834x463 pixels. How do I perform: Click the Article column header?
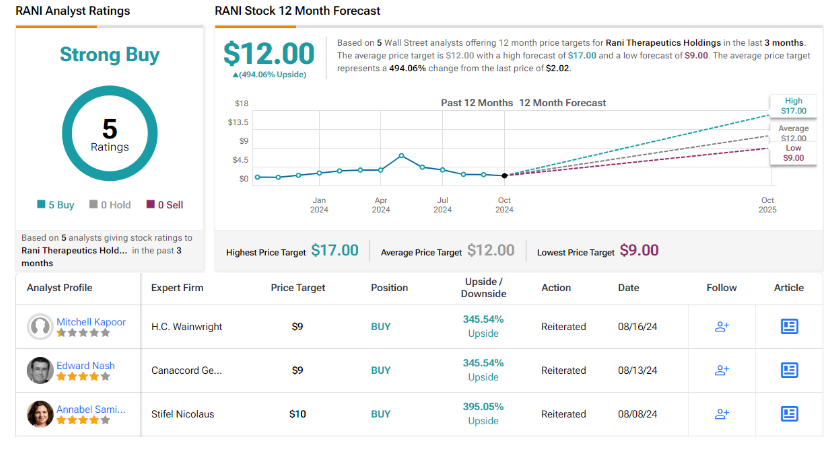pos(789,287)
